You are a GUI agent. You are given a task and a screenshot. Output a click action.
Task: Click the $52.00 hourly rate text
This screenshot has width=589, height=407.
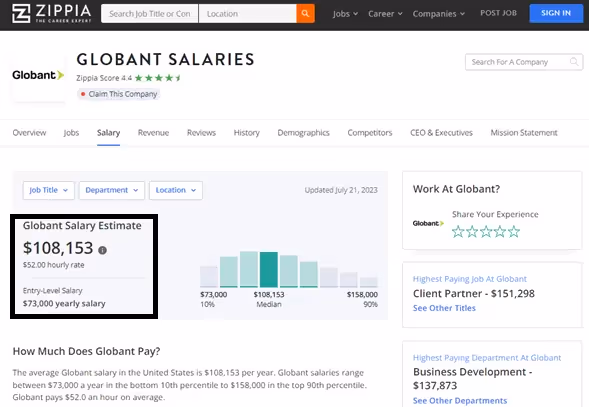[x=54, y=265]
